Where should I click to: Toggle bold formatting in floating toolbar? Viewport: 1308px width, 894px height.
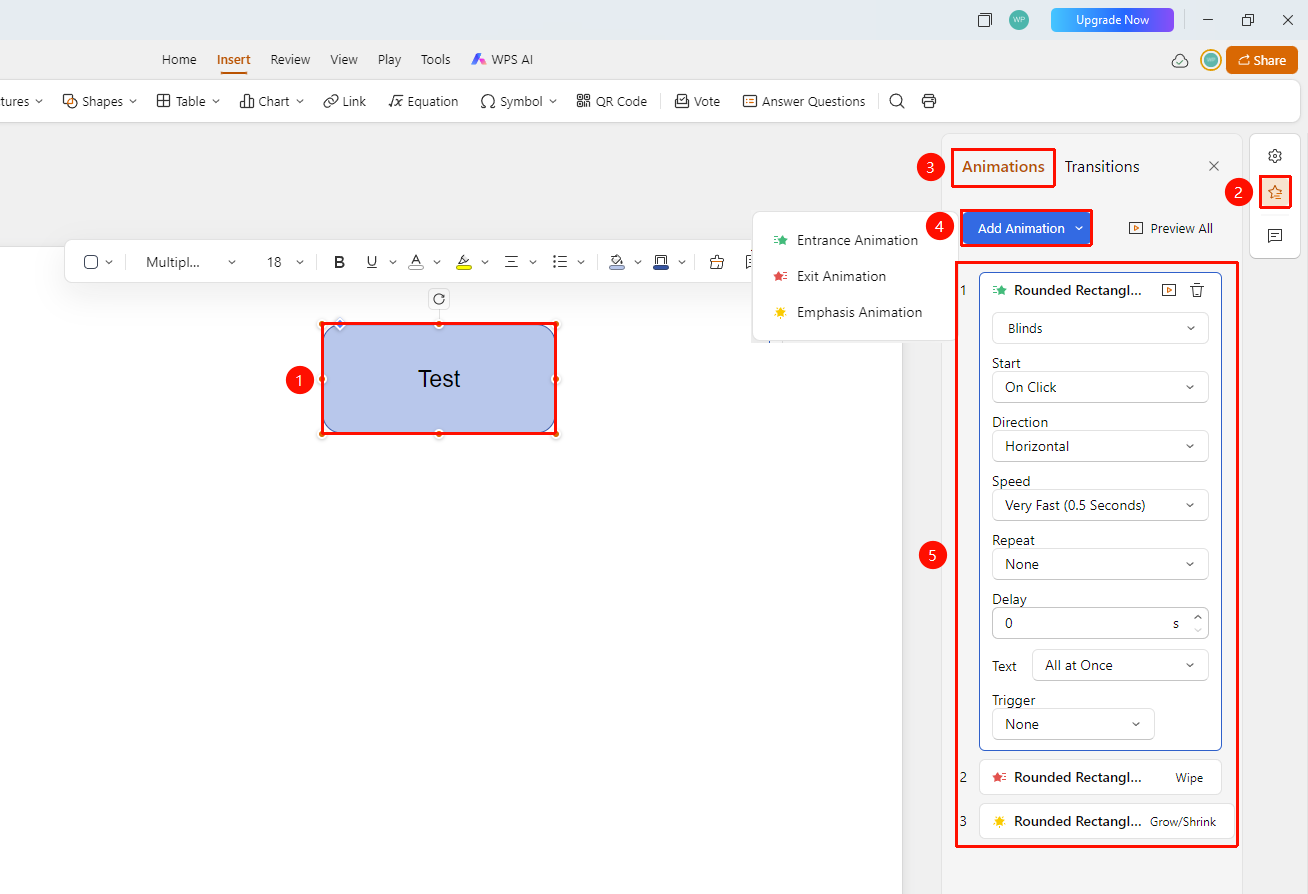tap(339, 262)
